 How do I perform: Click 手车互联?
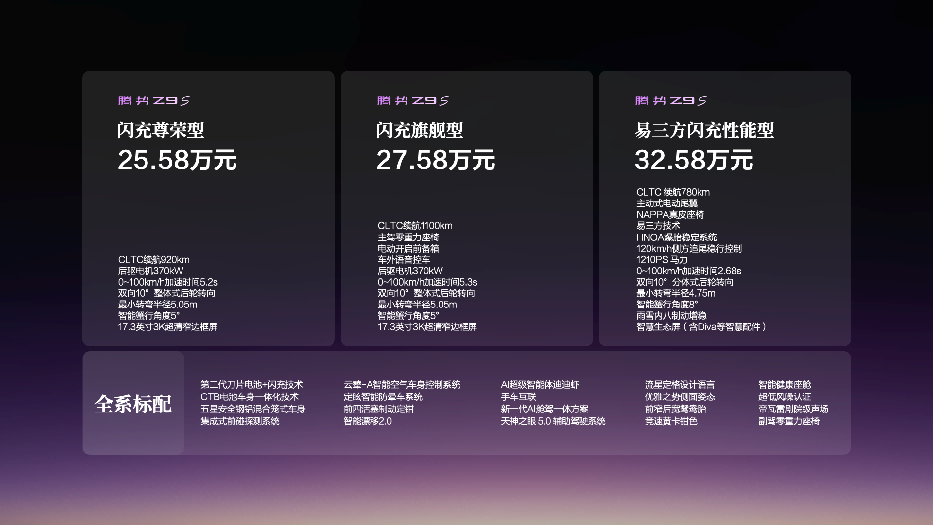click(x=518, y=397)
